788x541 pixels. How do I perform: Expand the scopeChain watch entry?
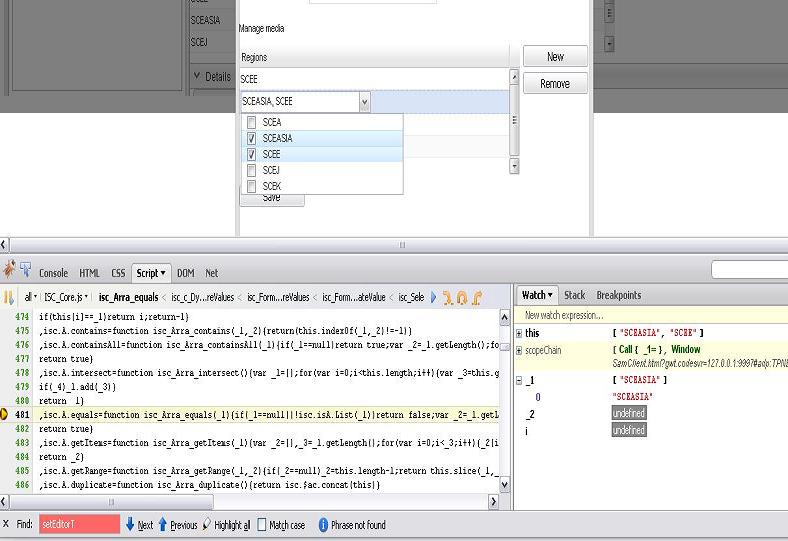(519, 350)
